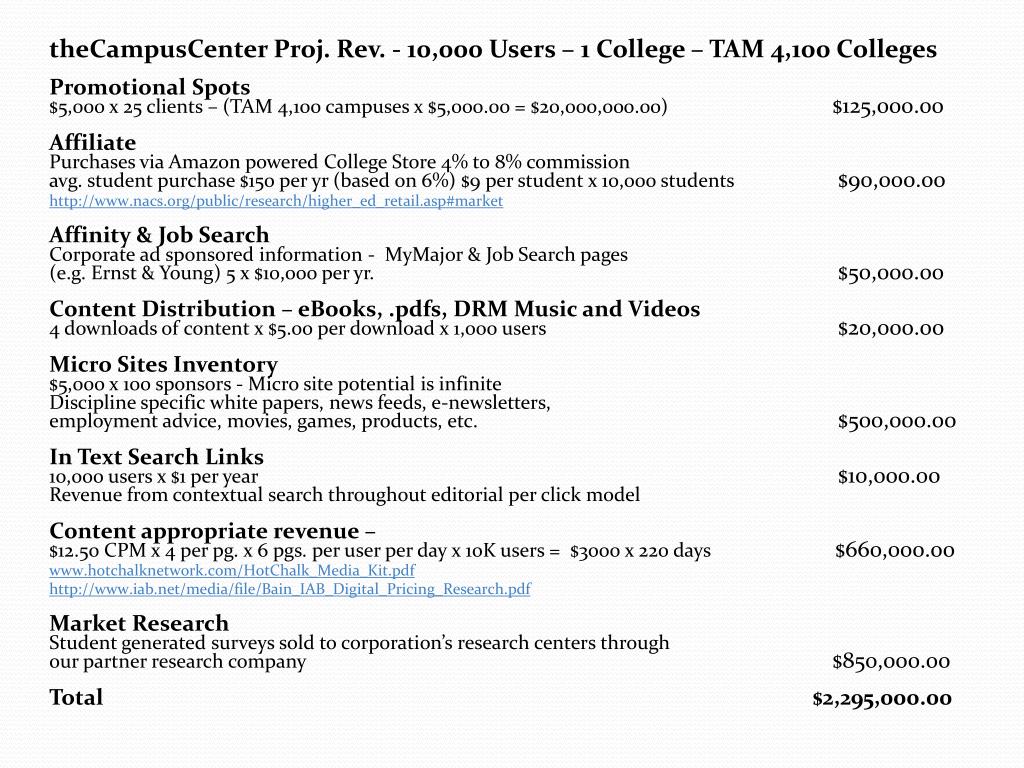Click the slide title theCampusCenter Proj. Rev.
1024x768 pixels.
[493, 50]
